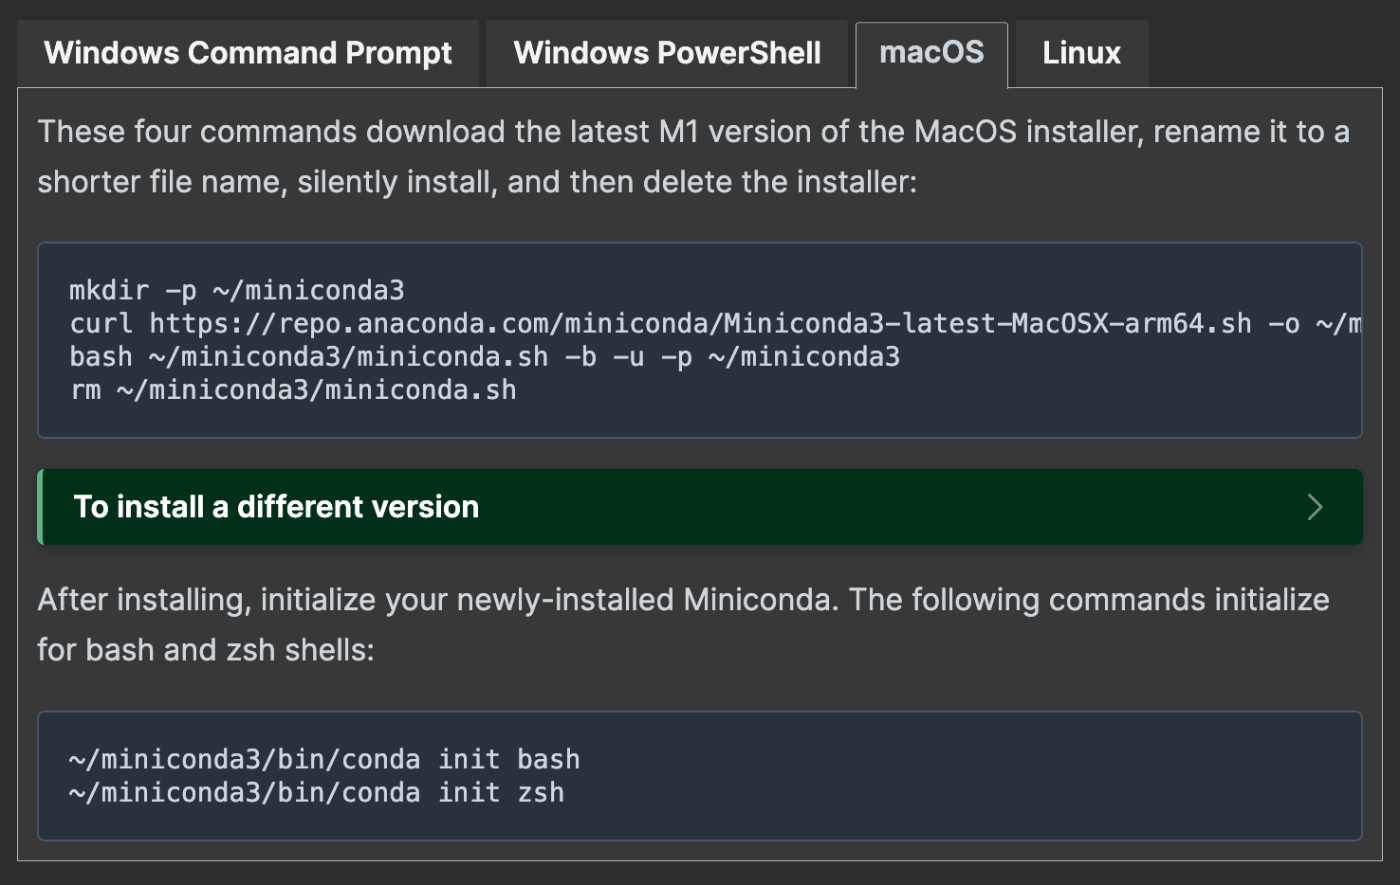The width and height of the screenshot is (1400, 885).
Task: Click the "After installing, initialize" paragraph line
Action: (684, 600)
